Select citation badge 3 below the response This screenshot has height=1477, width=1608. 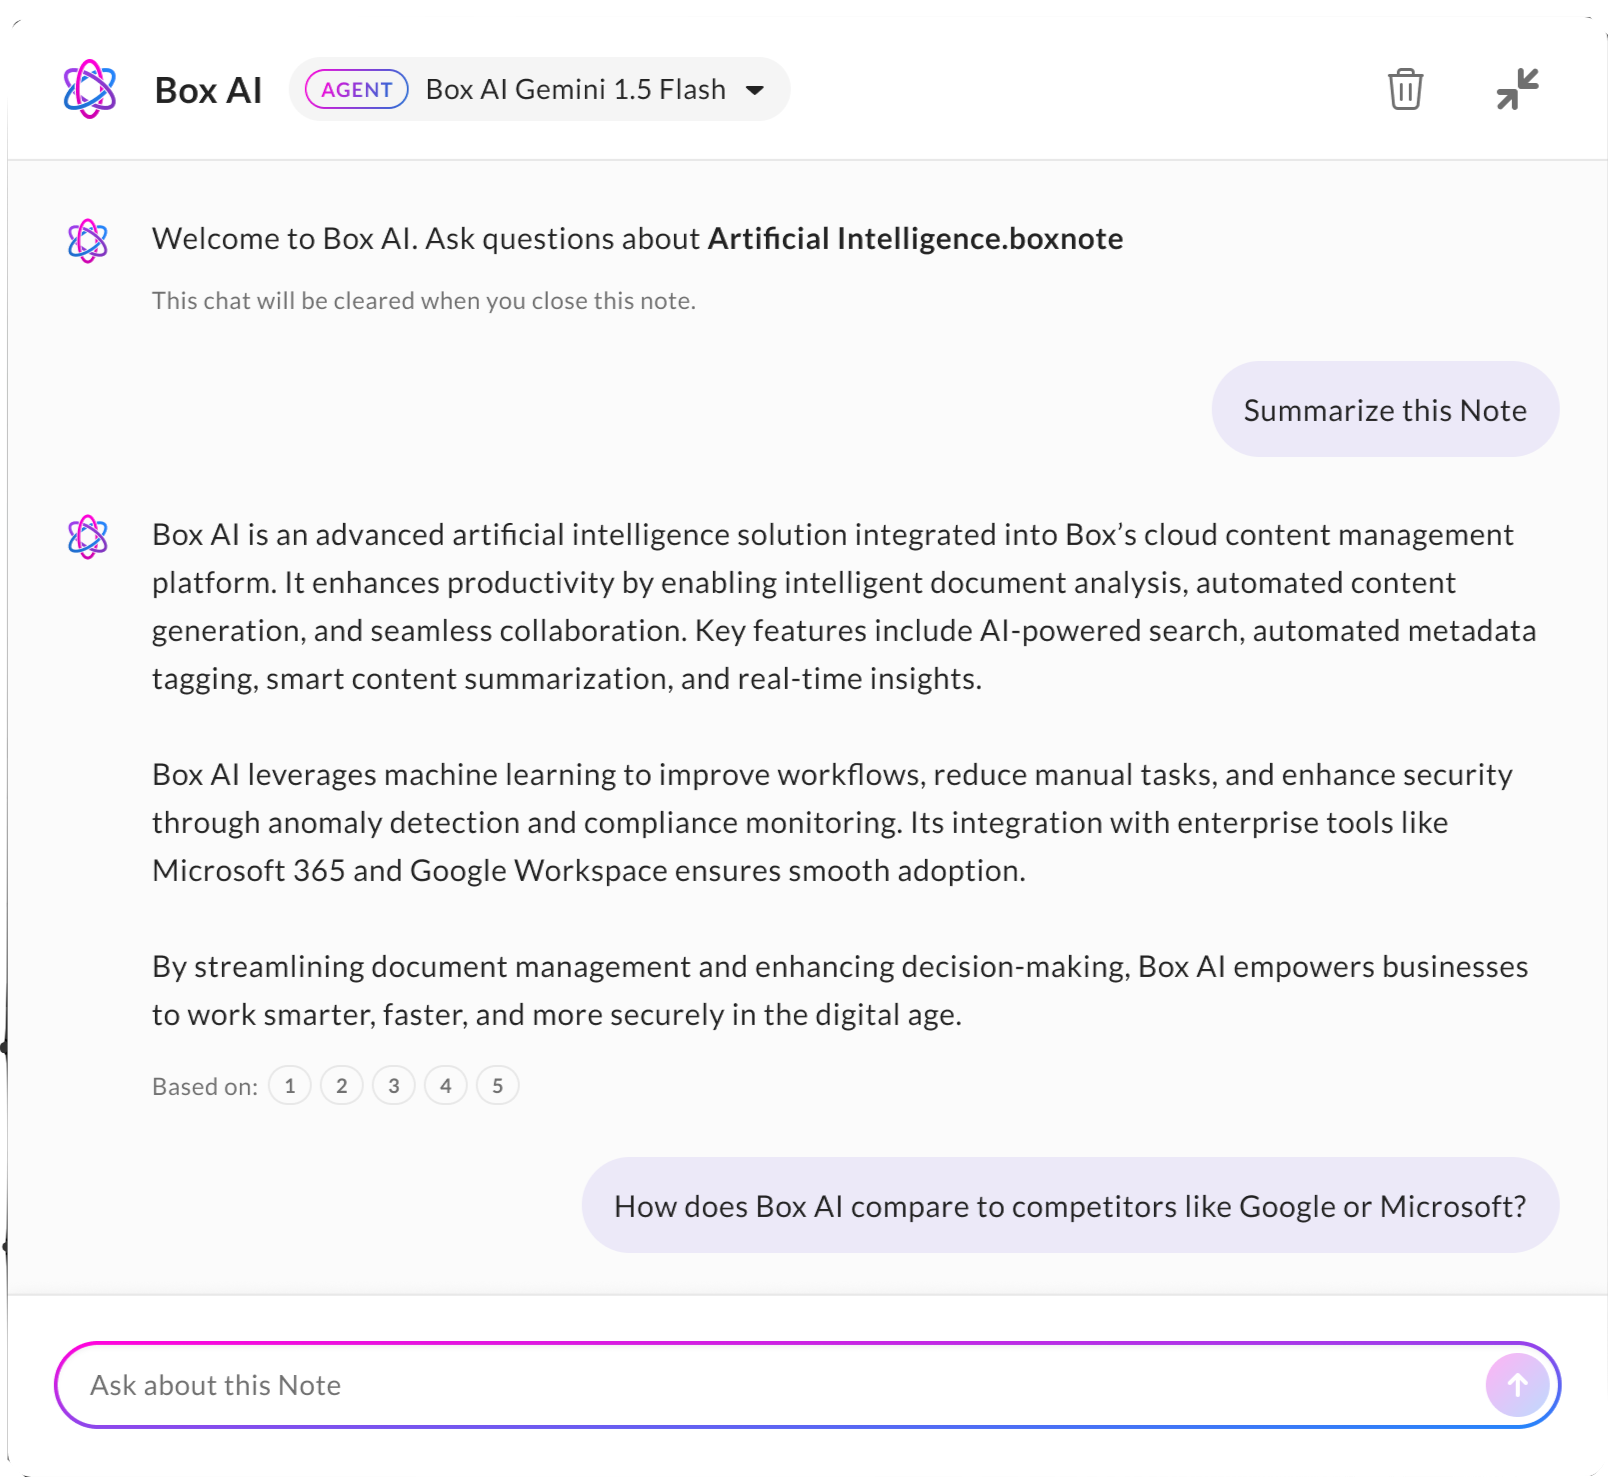tap(394, 1085)
